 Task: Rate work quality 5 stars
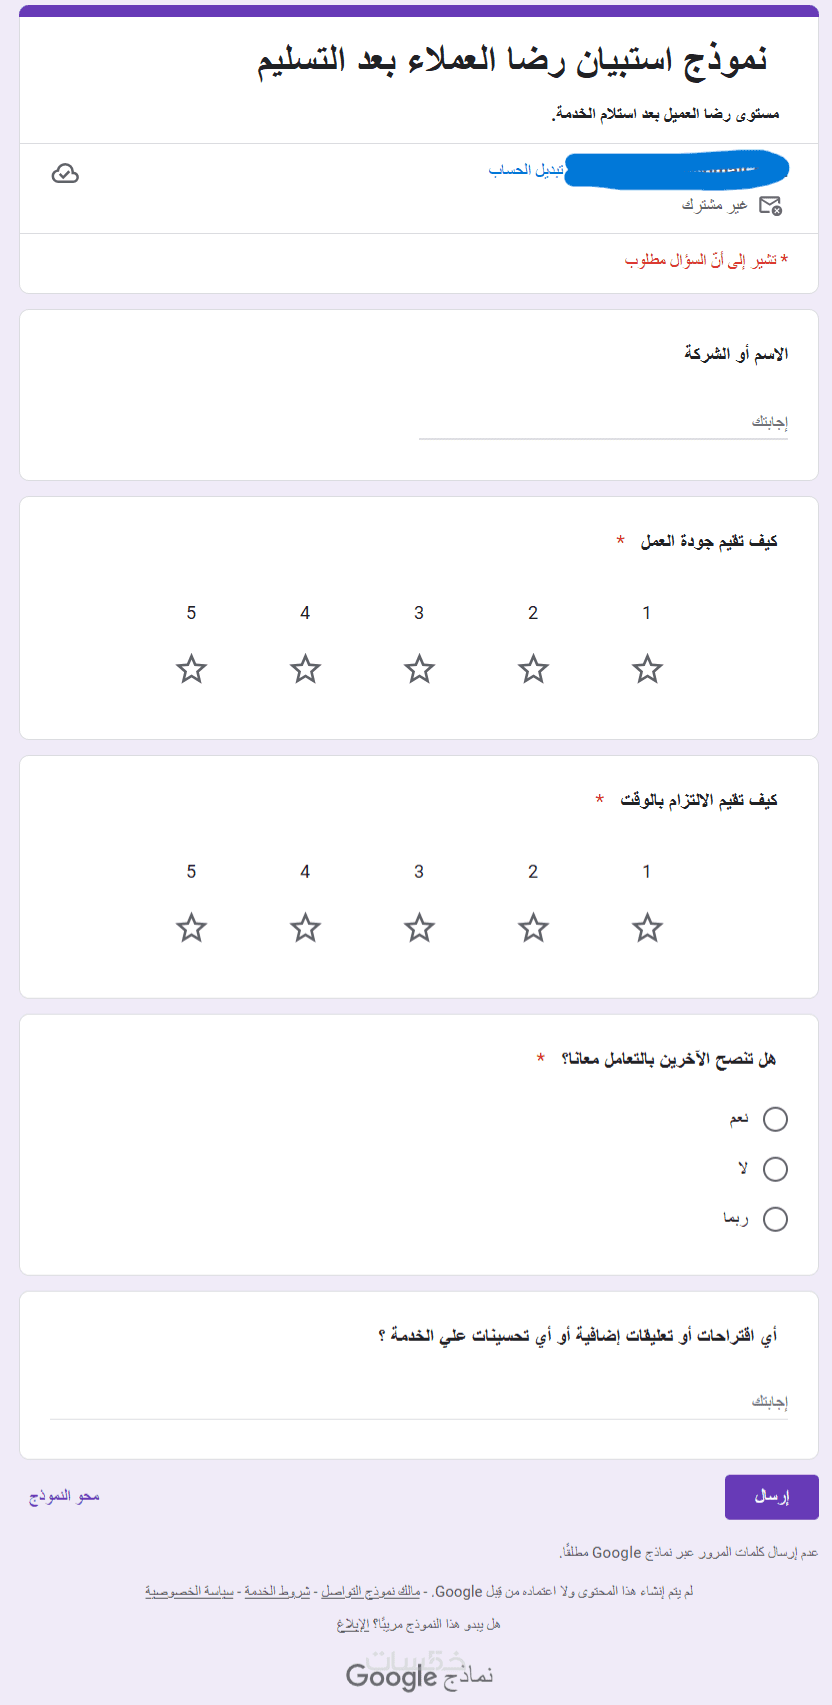(x=191, y=669)
